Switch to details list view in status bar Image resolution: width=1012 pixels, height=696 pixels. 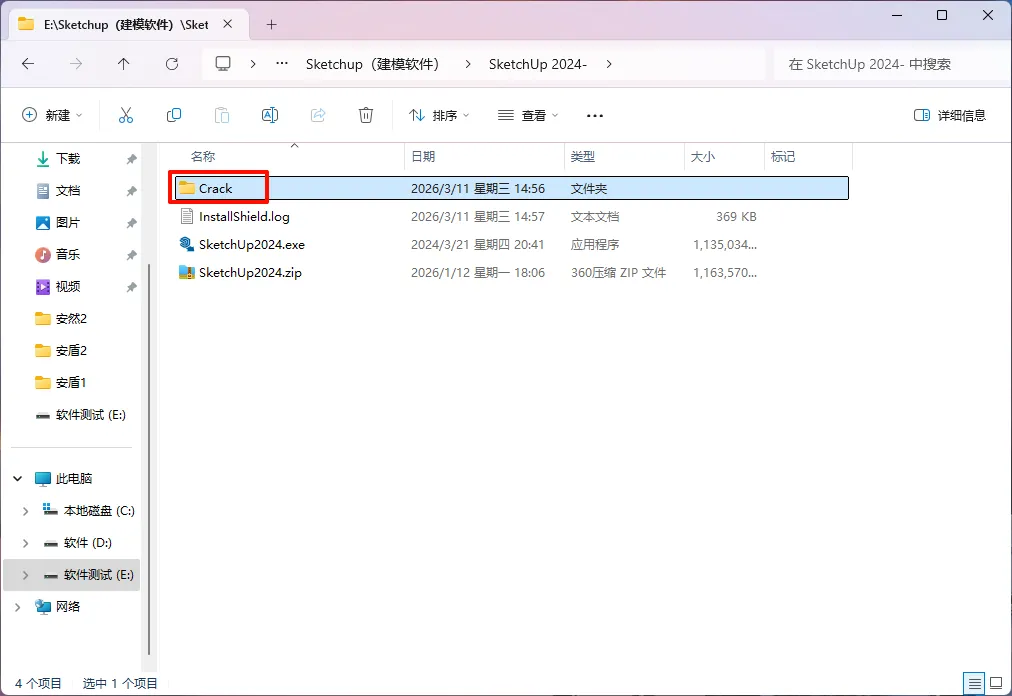click(x=974, y=683)
